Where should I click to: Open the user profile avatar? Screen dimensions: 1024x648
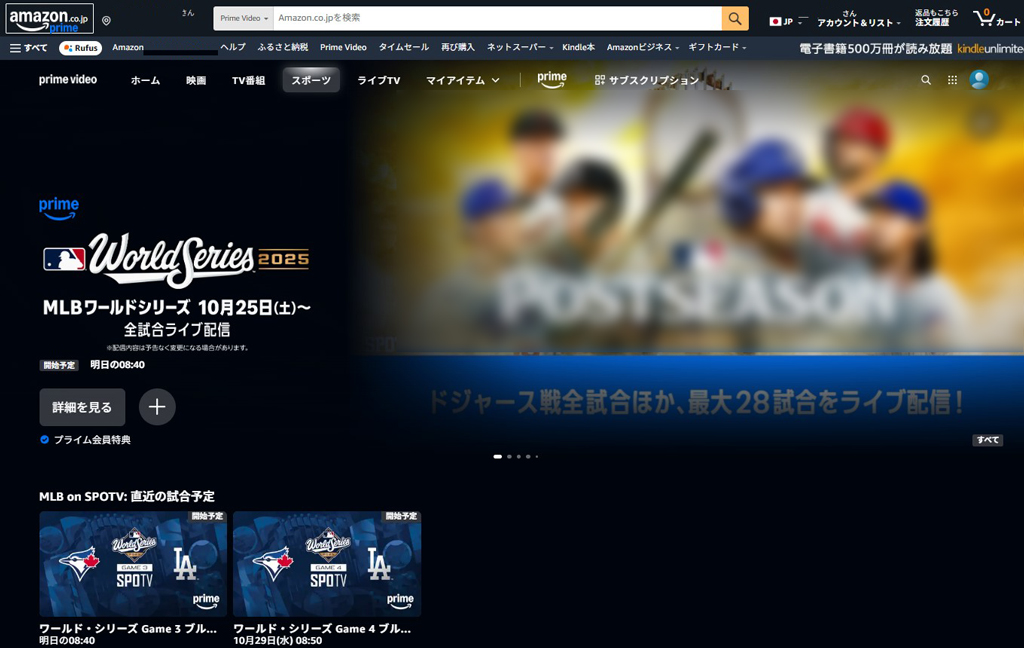click(x=979, y=80)
